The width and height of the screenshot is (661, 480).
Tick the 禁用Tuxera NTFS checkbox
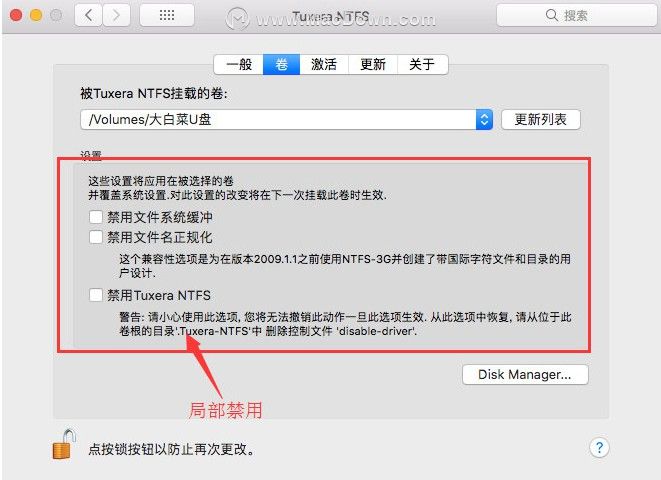(x=96, y=295)
